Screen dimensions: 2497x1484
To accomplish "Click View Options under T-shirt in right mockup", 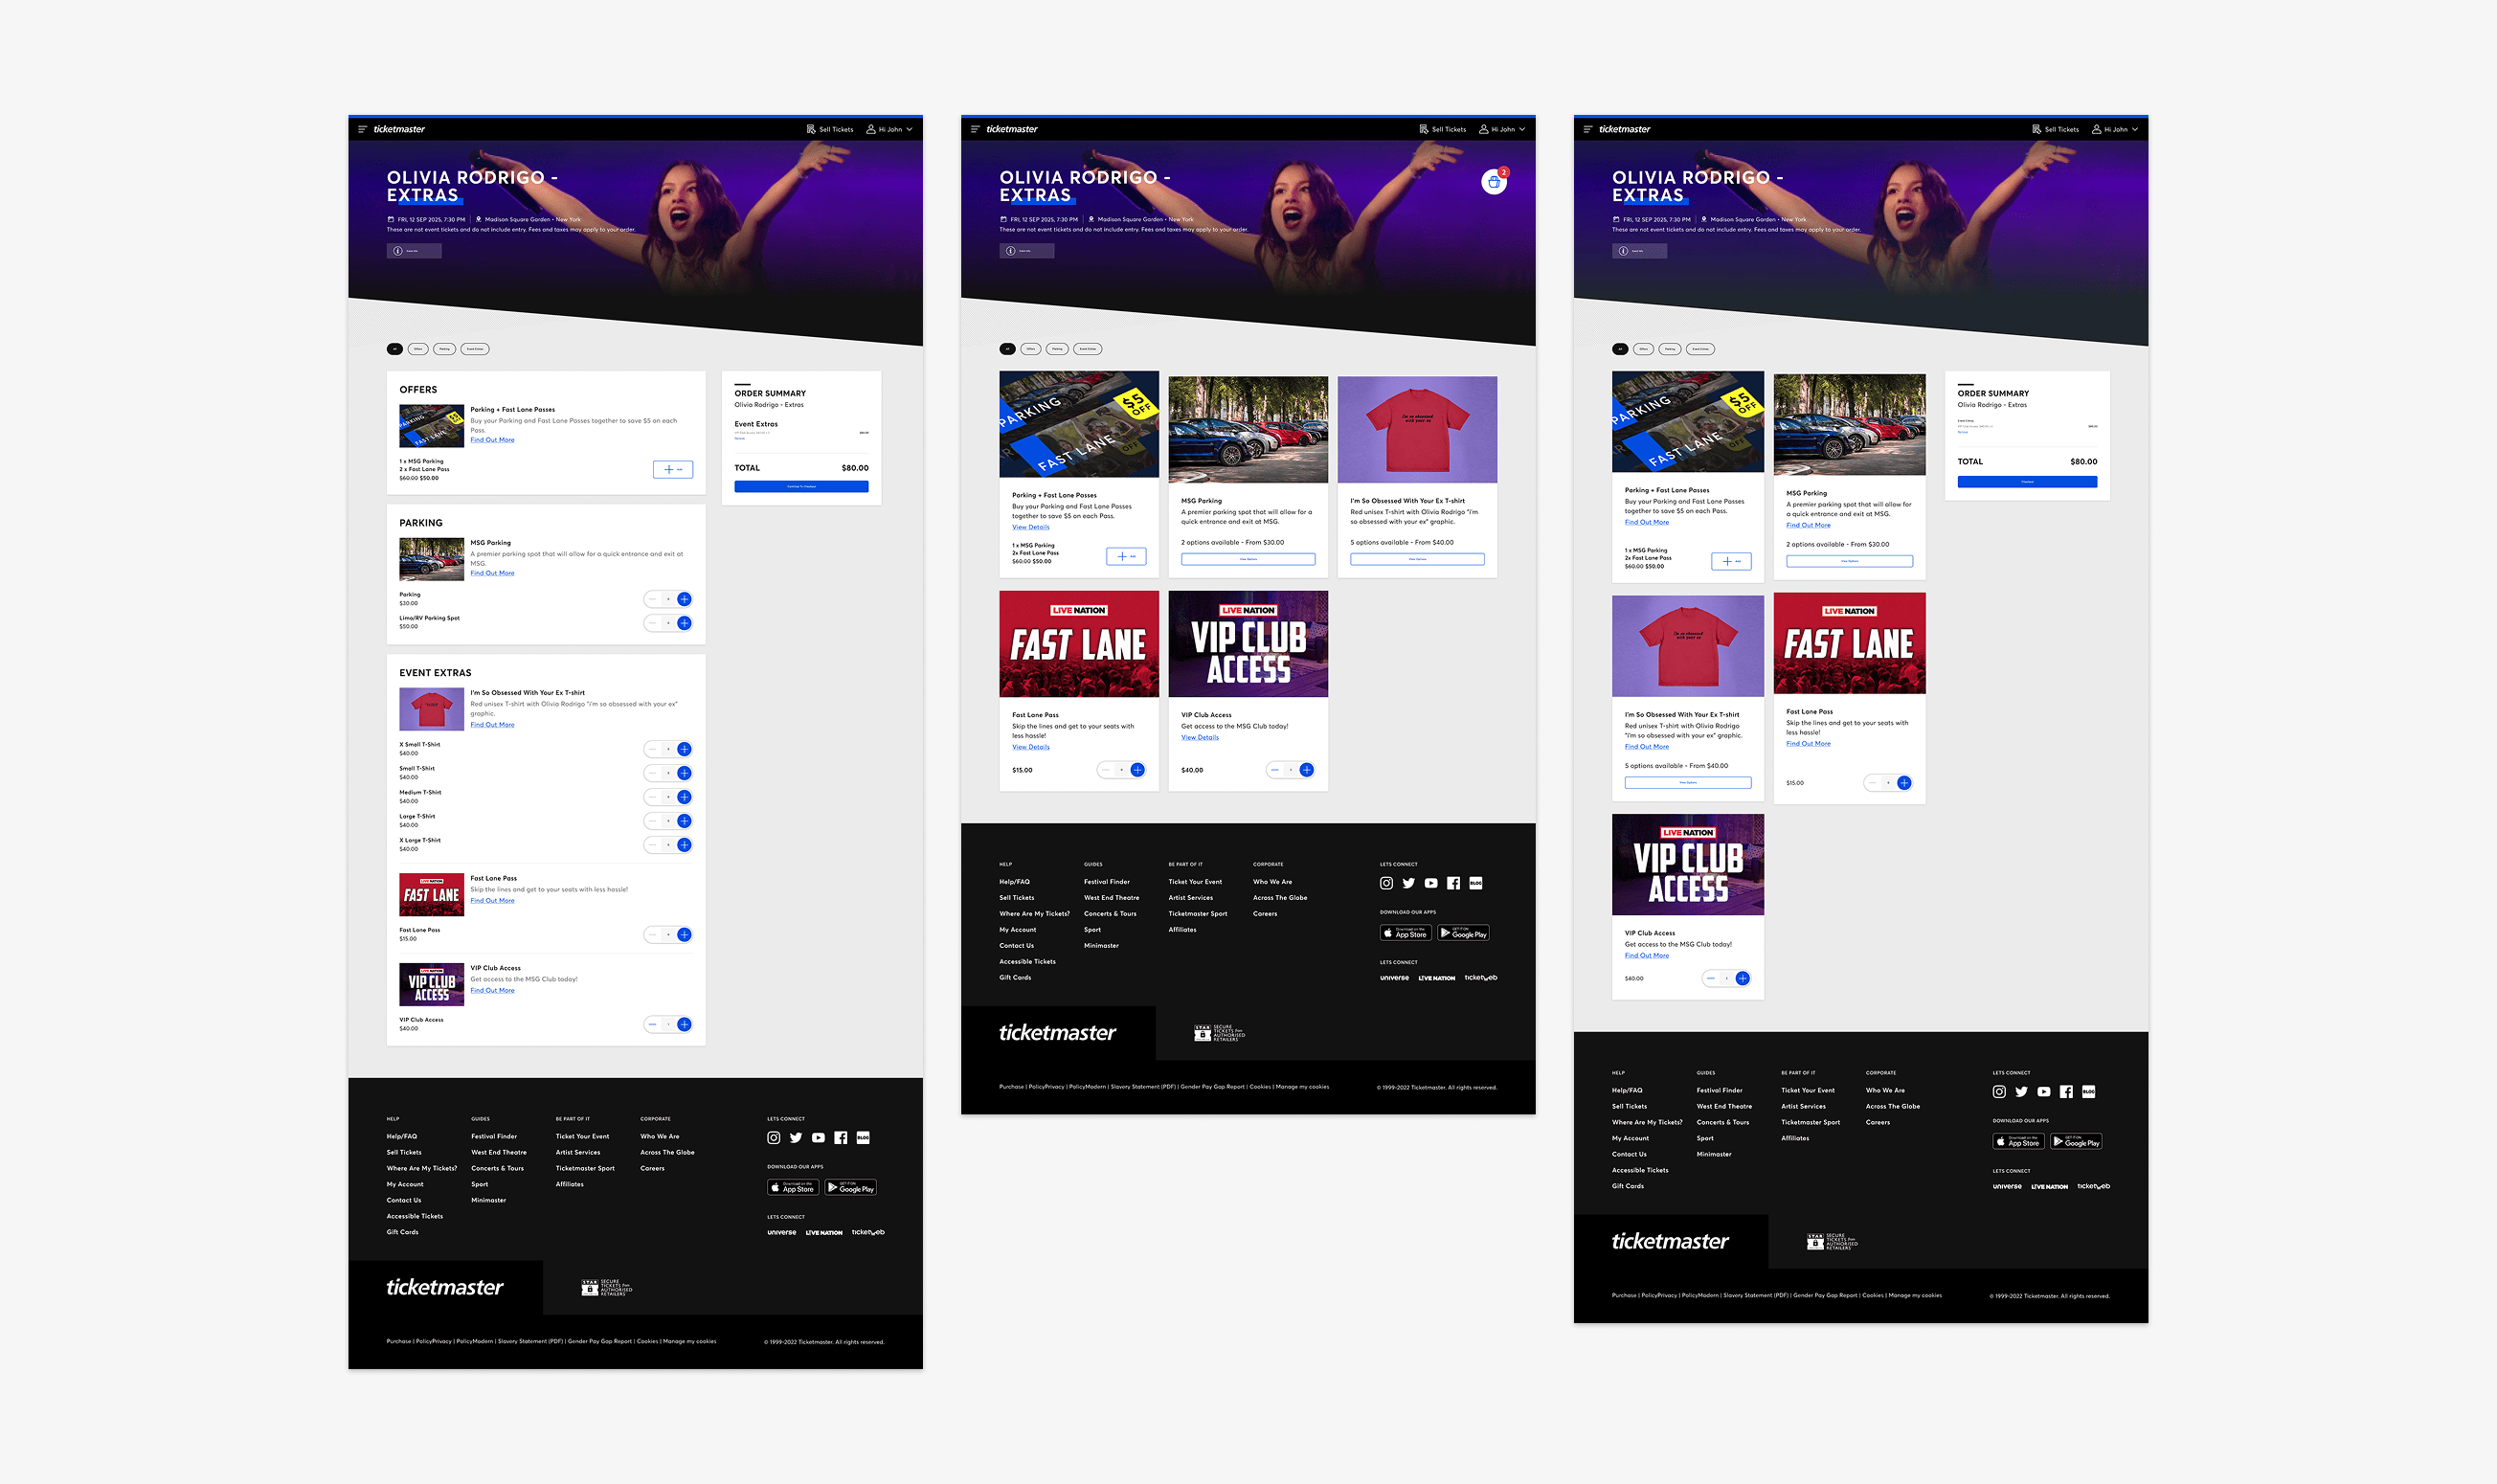I will coord(1688,783).
